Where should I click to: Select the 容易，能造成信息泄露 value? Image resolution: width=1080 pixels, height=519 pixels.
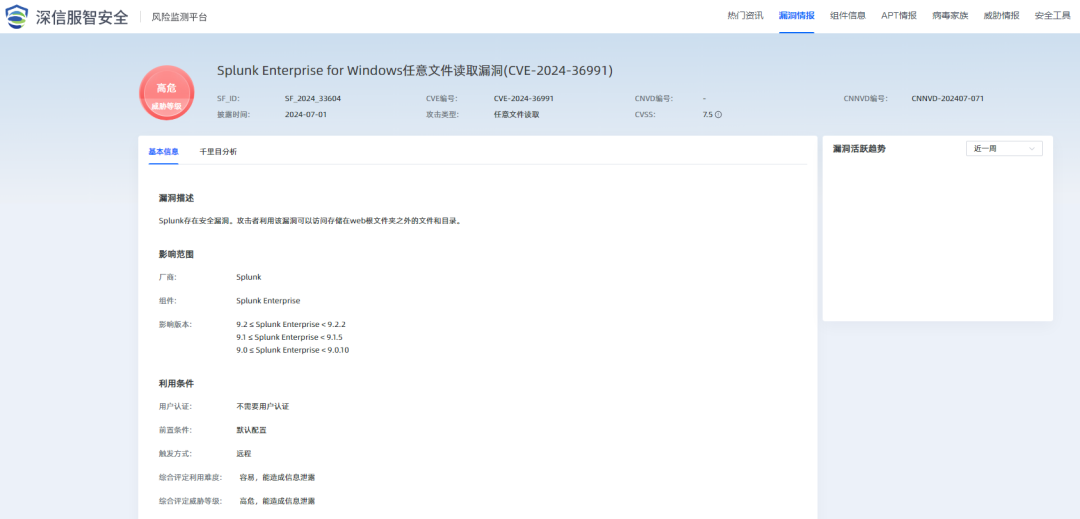tap(278, 477)
